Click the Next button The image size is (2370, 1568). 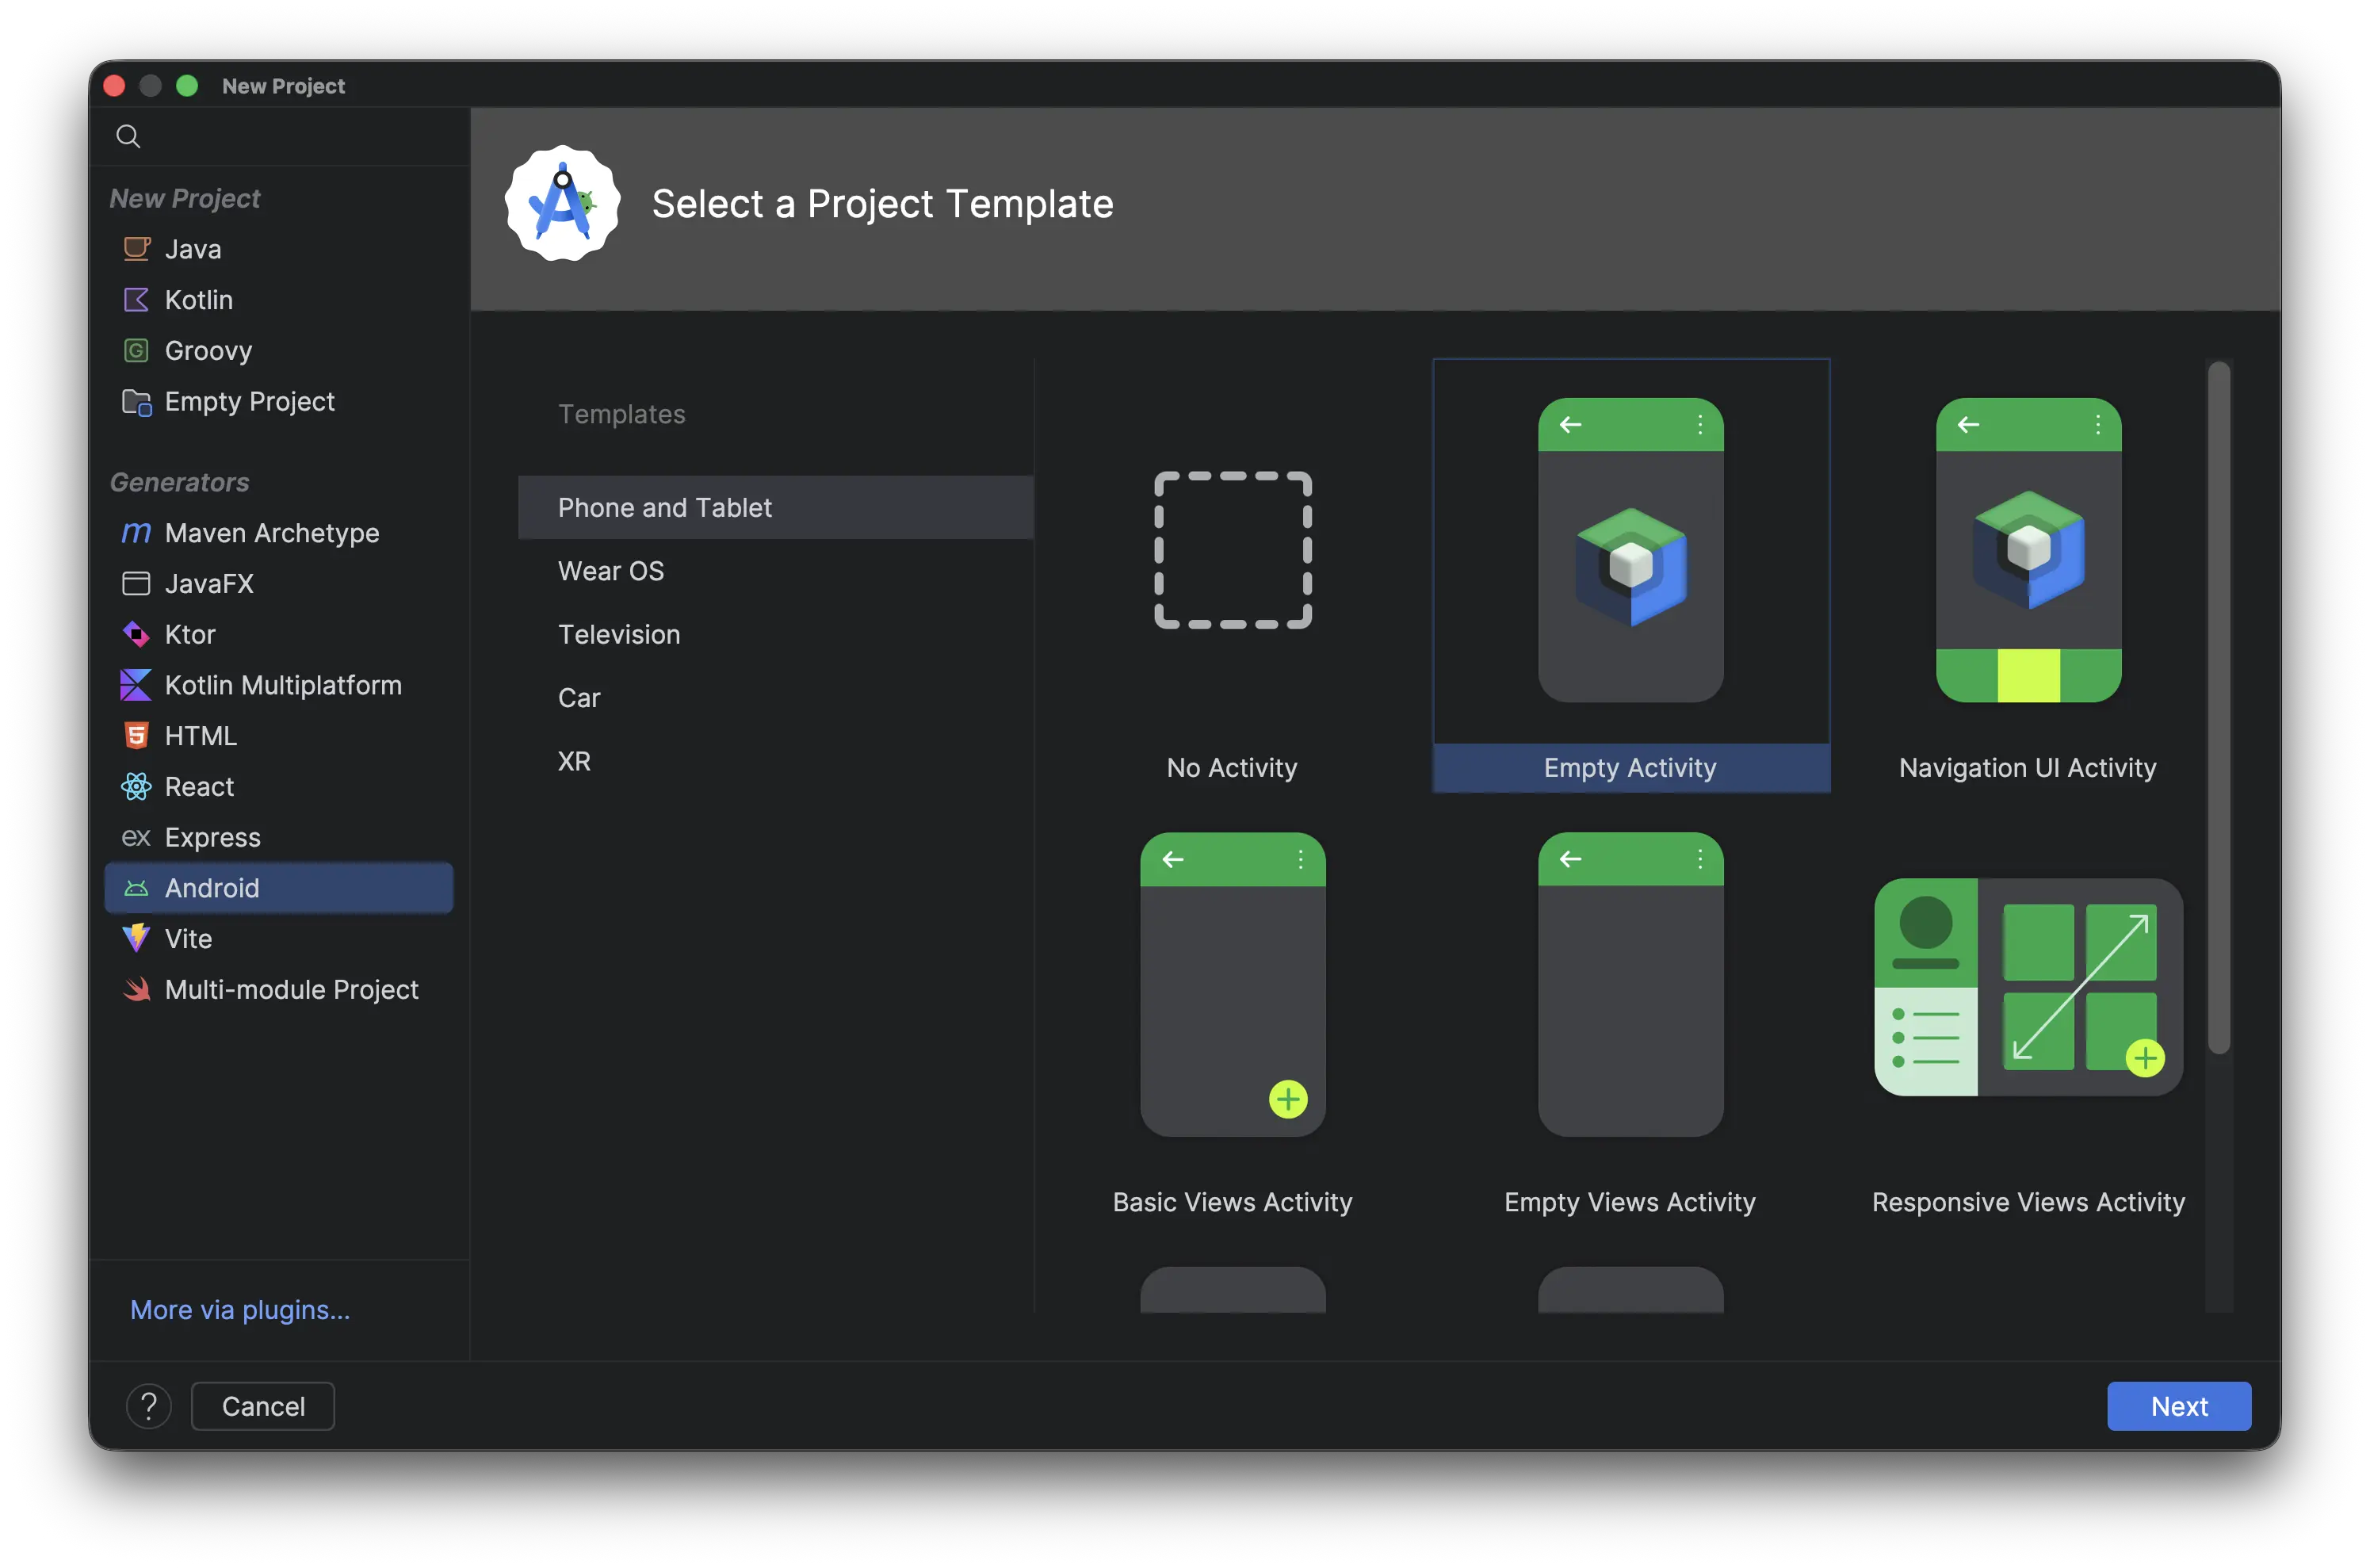point(2179,1406)
